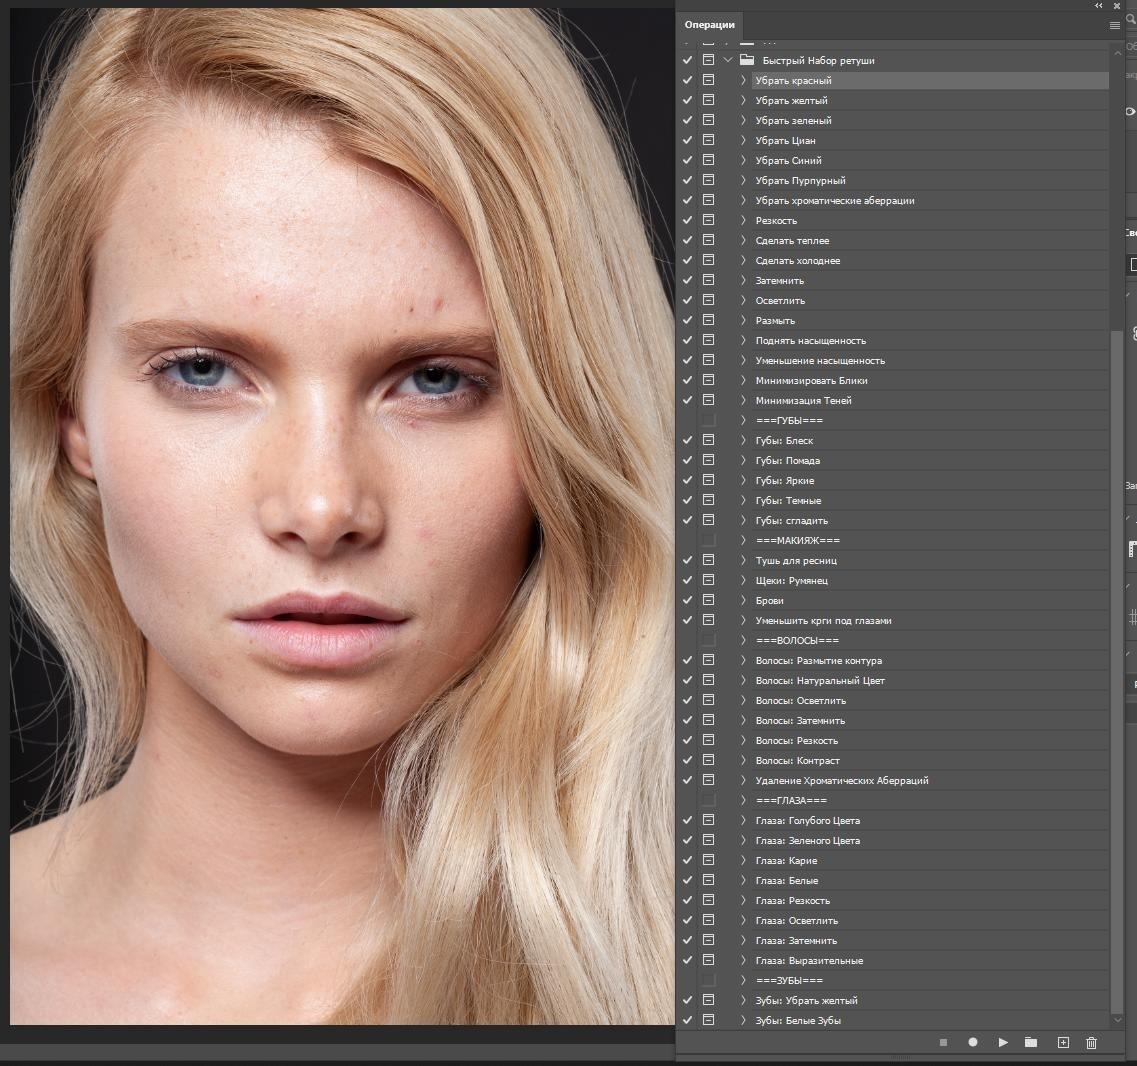Image resolution: width=1137 pixels, height=1066 pixels.
Task: Select the Волосы: Резкость action
Action: click(x=930, y=740)
